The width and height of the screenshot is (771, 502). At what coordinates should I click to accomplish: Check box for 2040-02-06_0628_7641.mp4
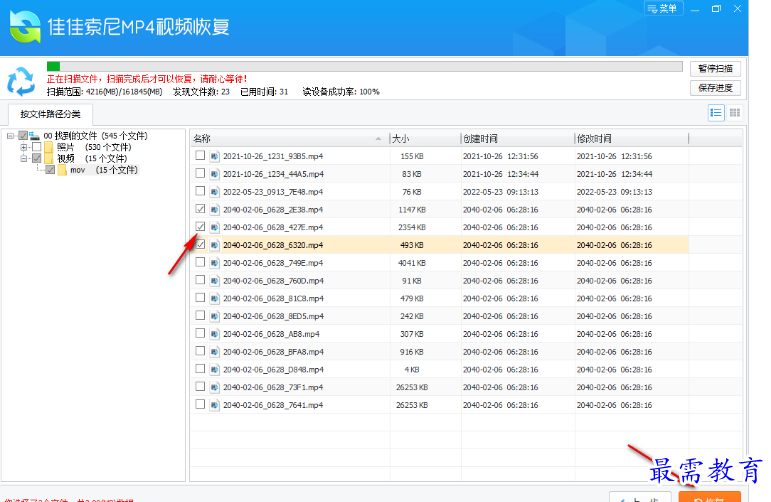tap(200, 404)
